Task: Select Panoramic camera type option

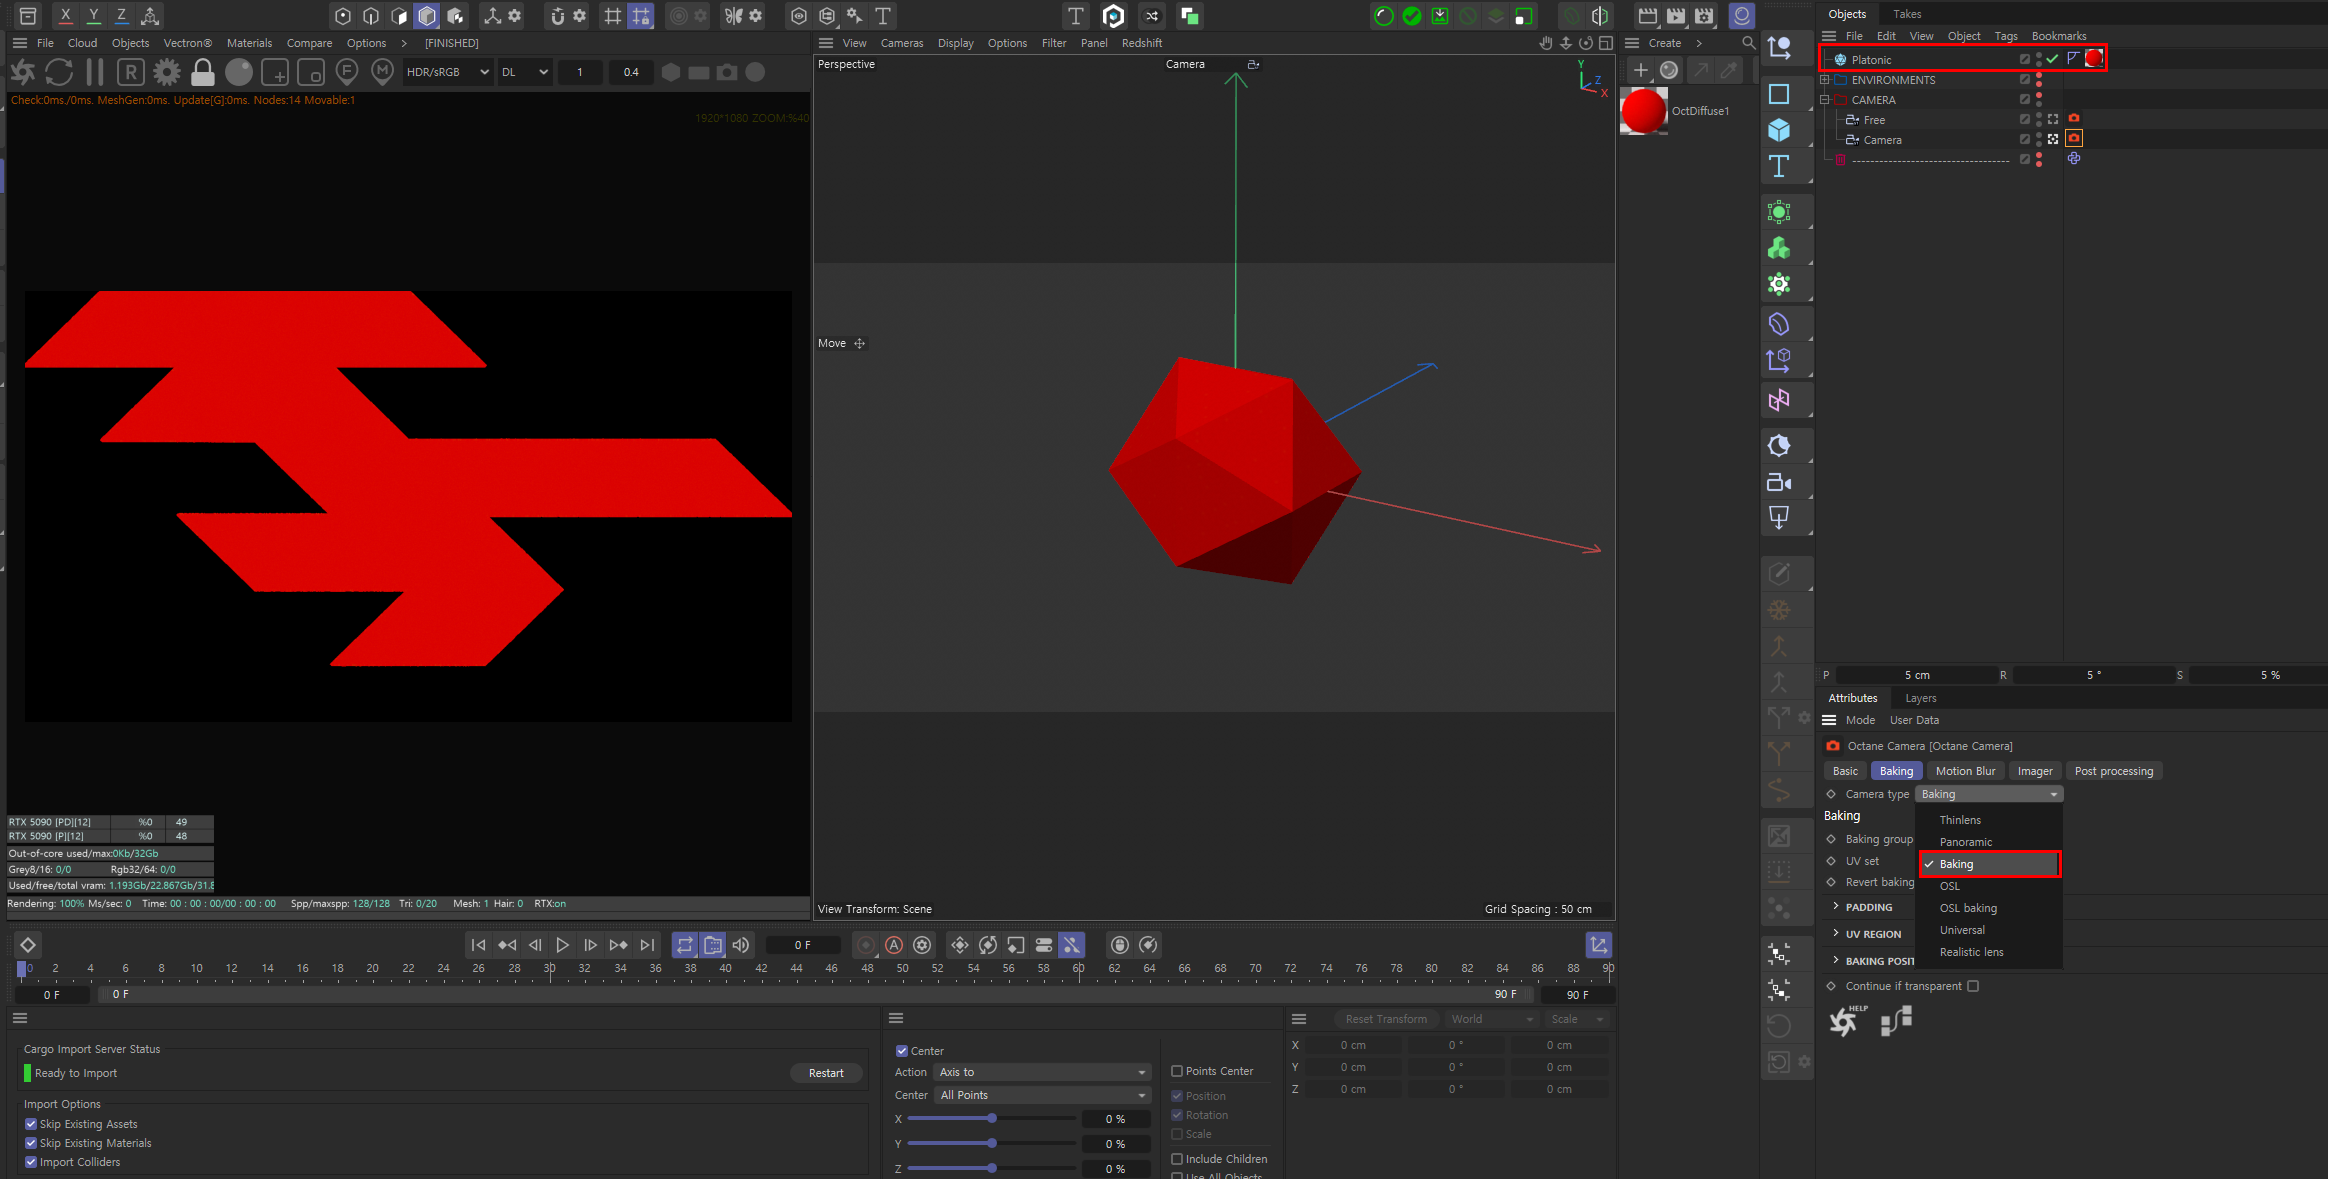Action: click(1966, 842)
